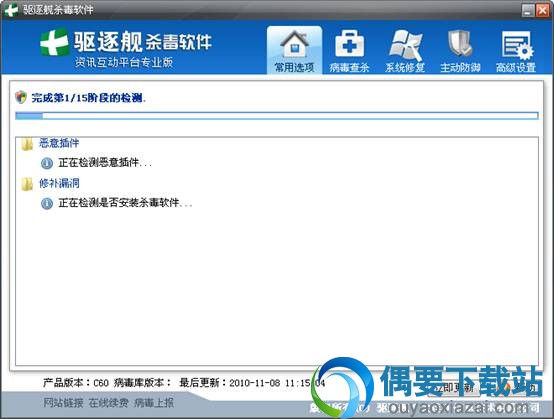Click the info icon beside 正在检测是否安装杀毒软件
554x419 pixels.
tap(47, 203)
